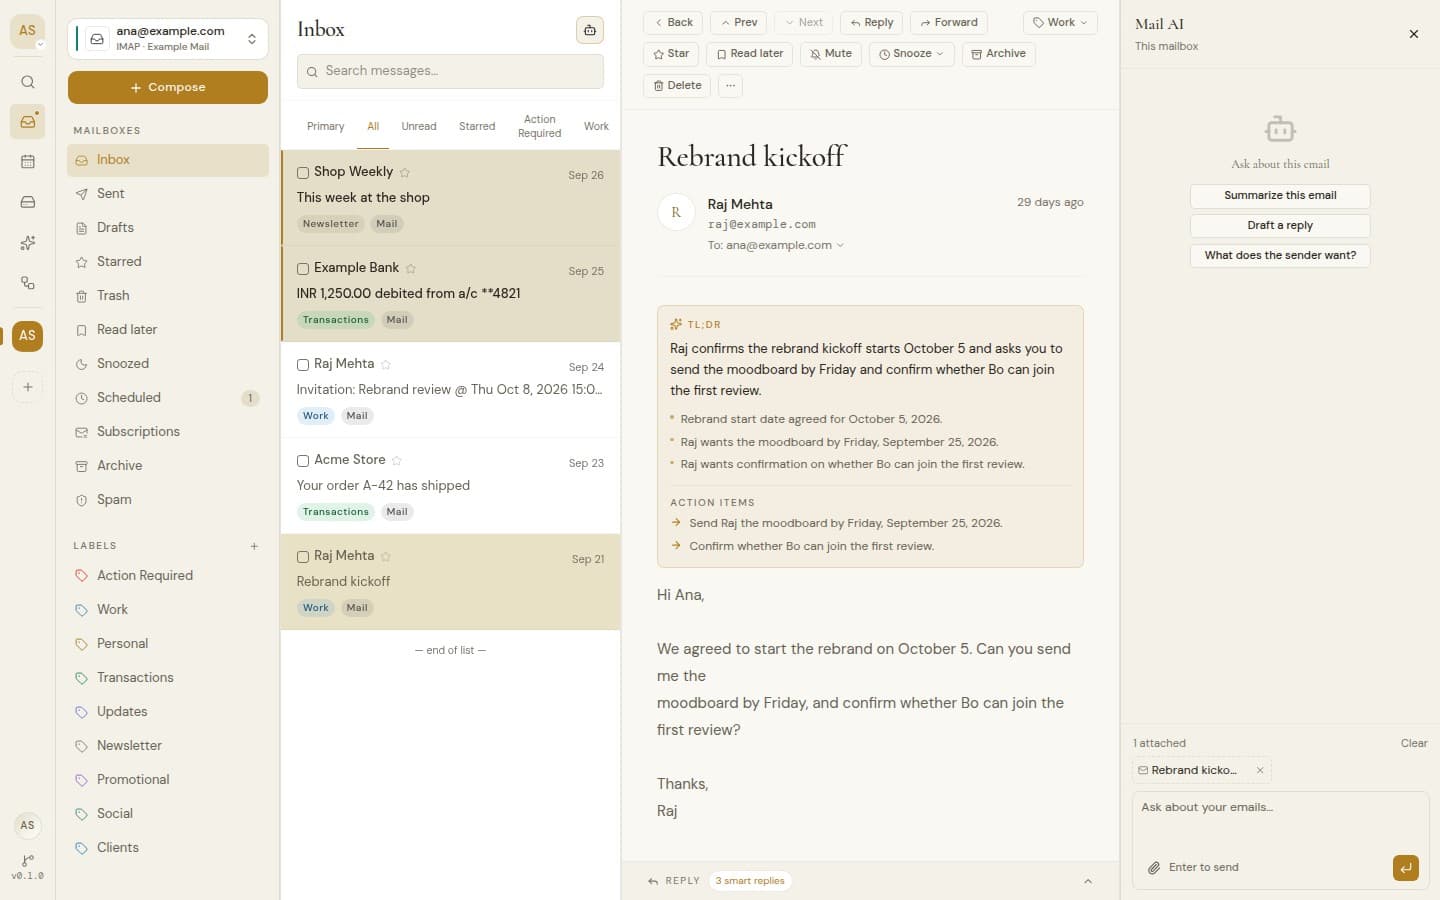Select the Primary tab
Image resolution: width=1440 pixels, height=900 pixels.
(x=325, y=127)
